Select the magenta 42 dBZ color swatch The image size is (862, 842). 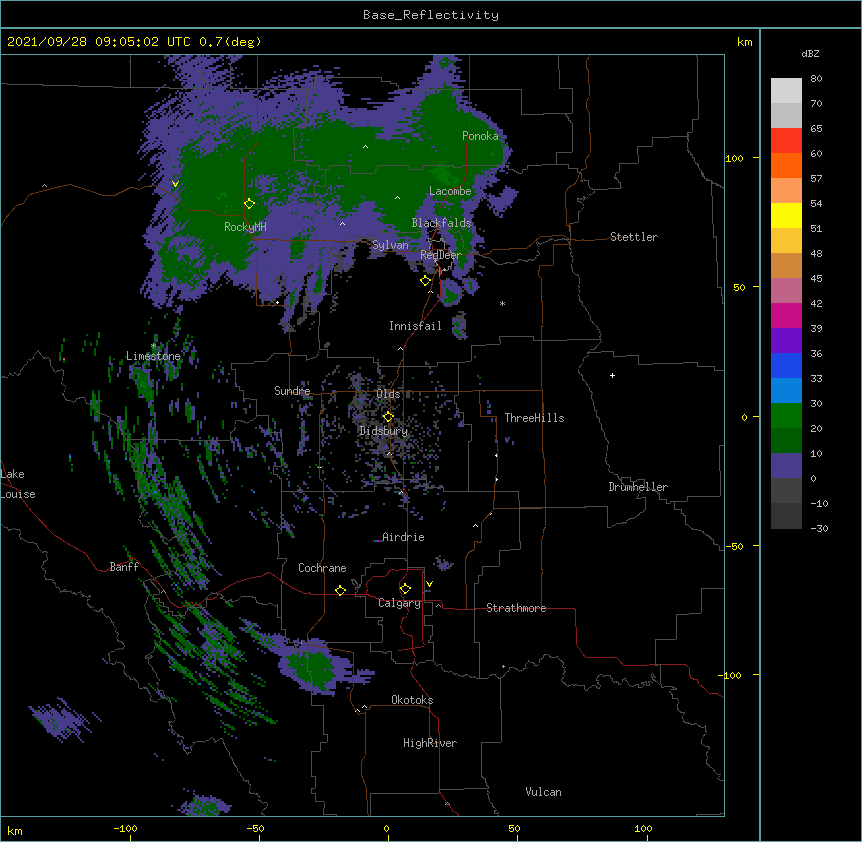(786, 315)
